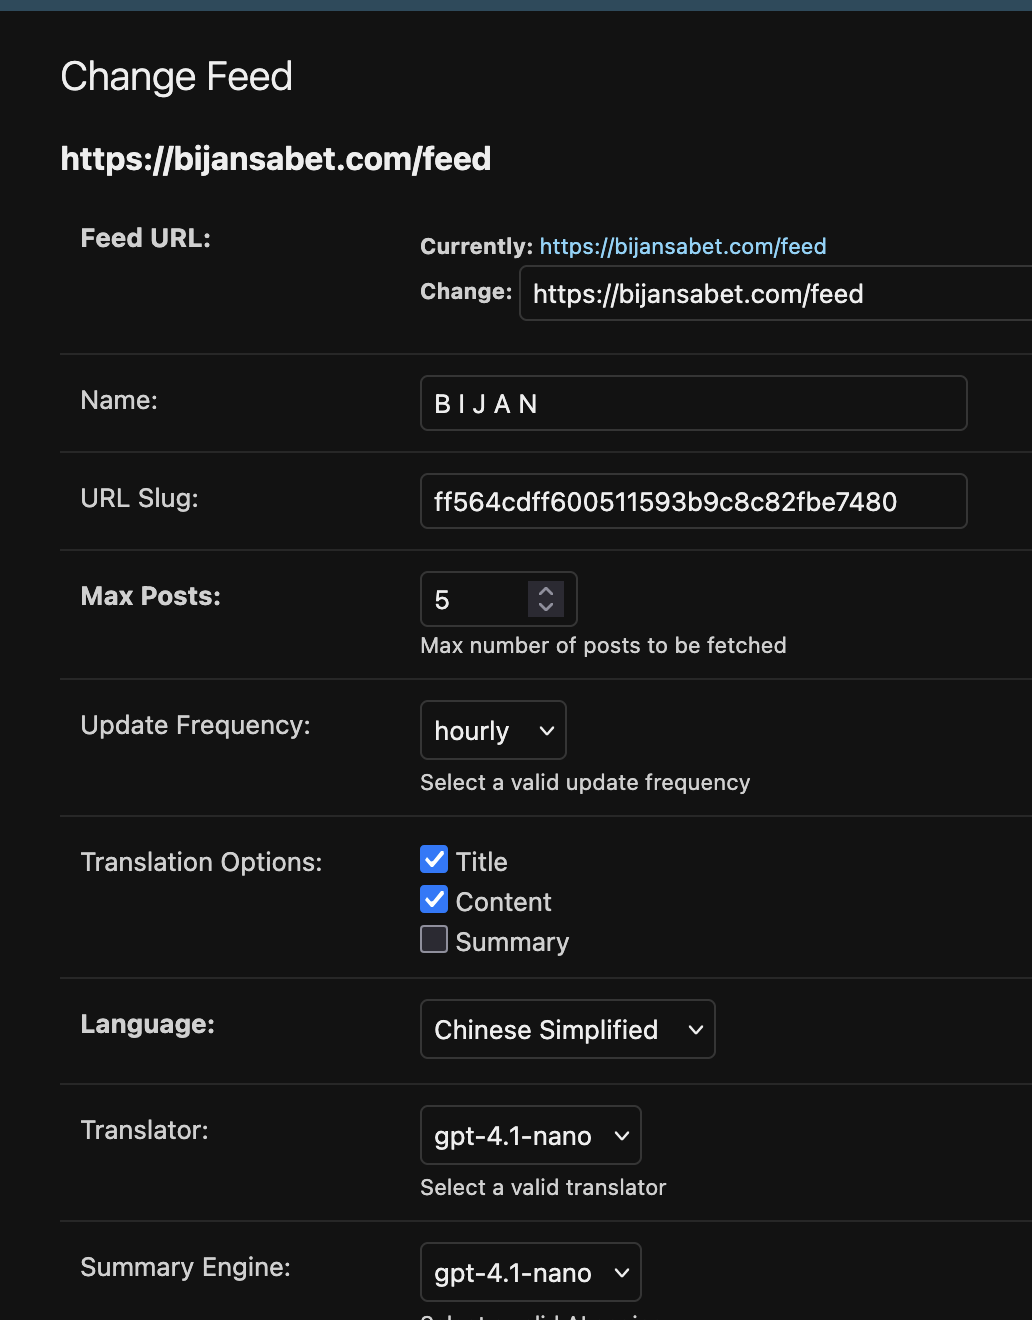Select hourly in the frequency selector
This screenshot has height=1320, width=1032.
[492, 730]
